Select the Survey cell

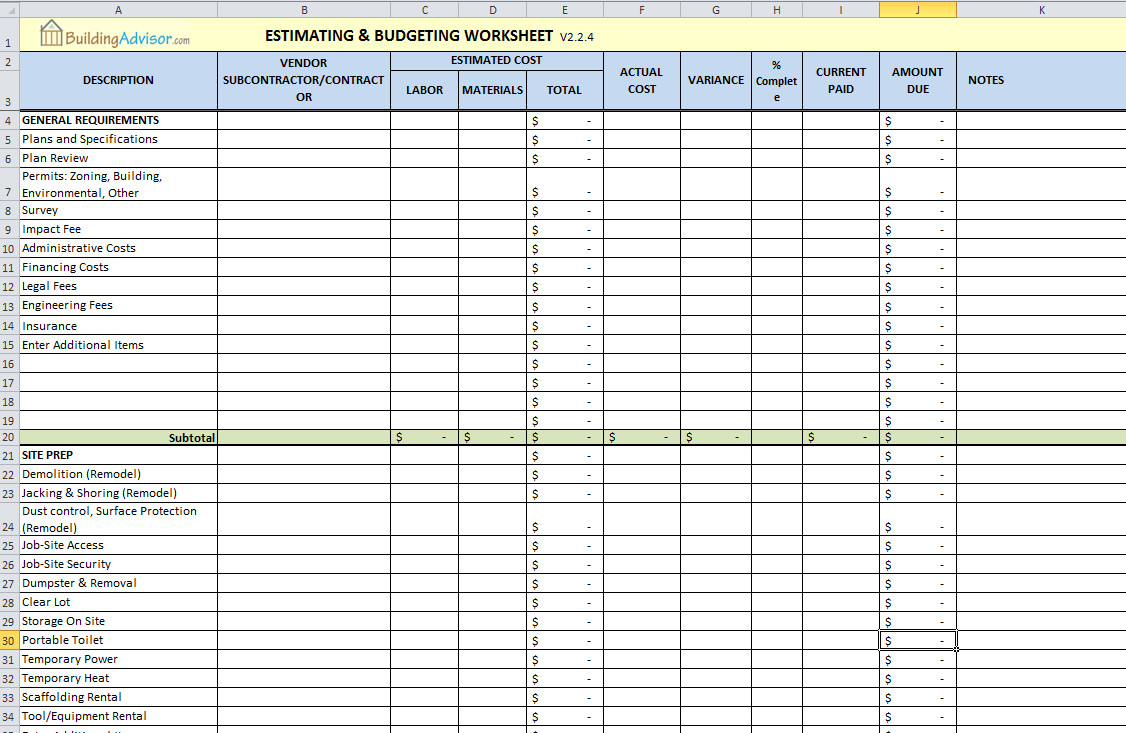(118, 210)
